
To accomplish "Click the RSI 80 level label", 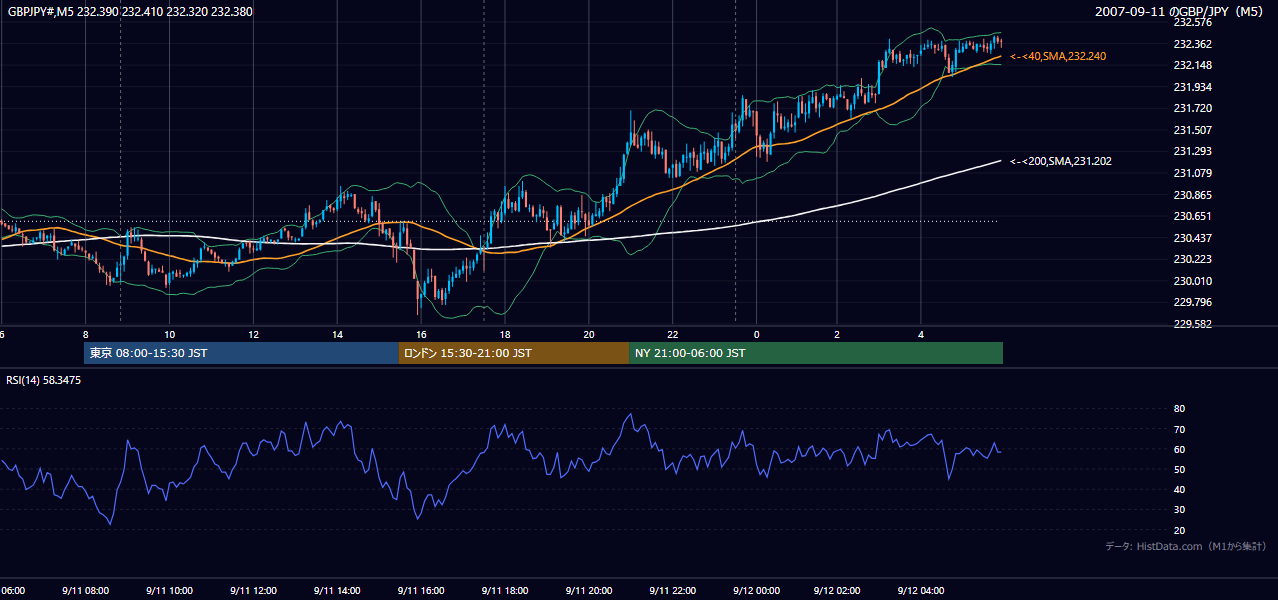I will 1179,409.
